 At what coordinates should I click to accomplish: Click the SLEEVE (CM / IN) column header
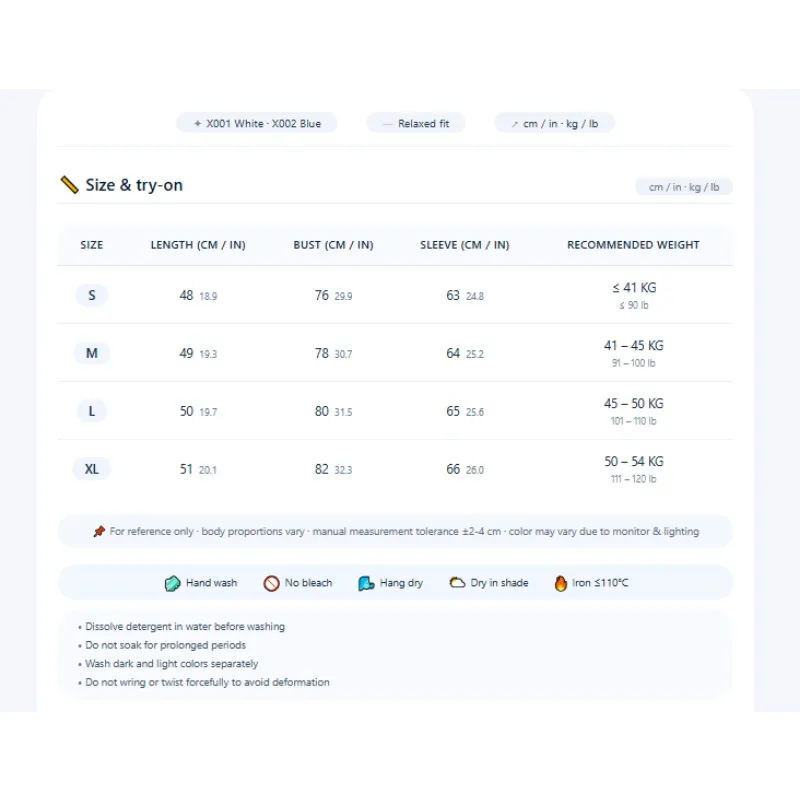tap(465, 245)
